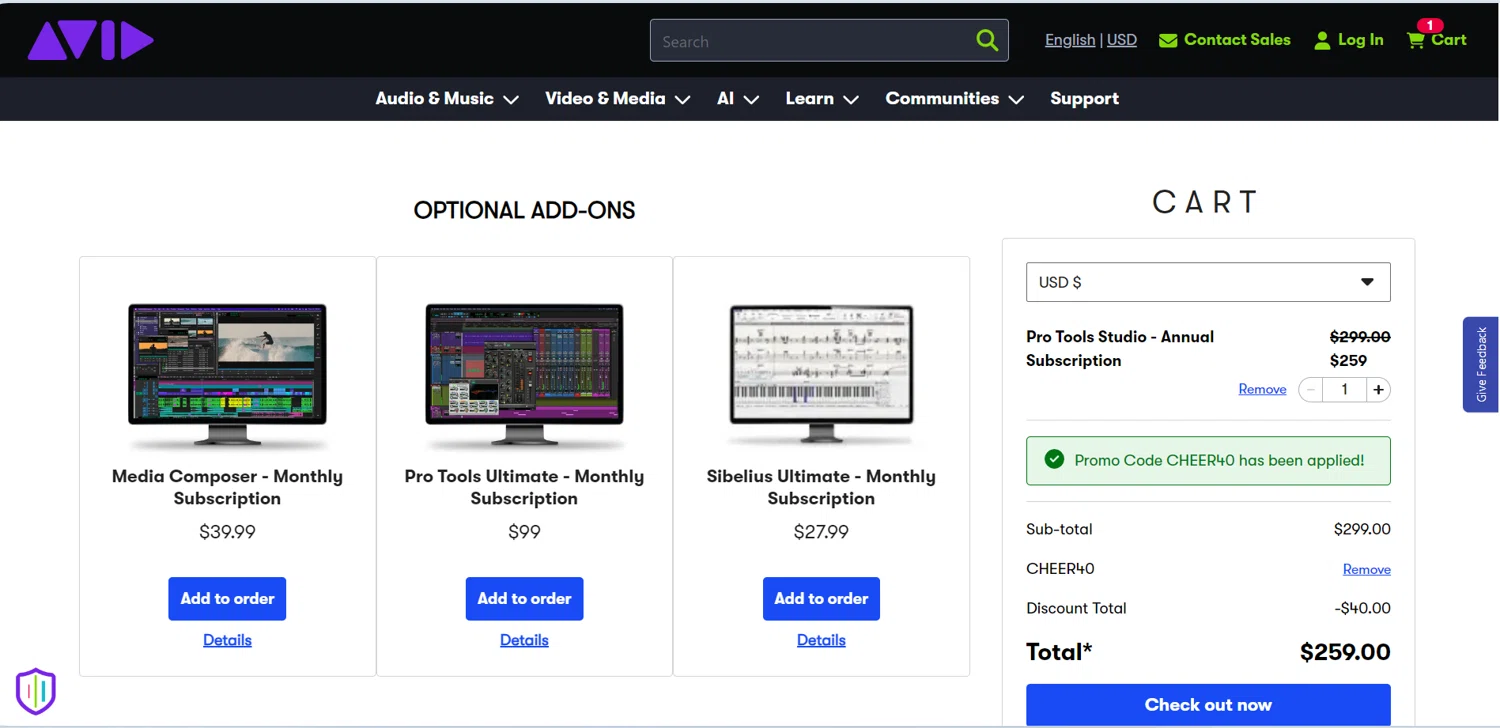Click Check out now button
Image resolution: width=1500 pixels, height=728 pixels.
click(1208, 704)
